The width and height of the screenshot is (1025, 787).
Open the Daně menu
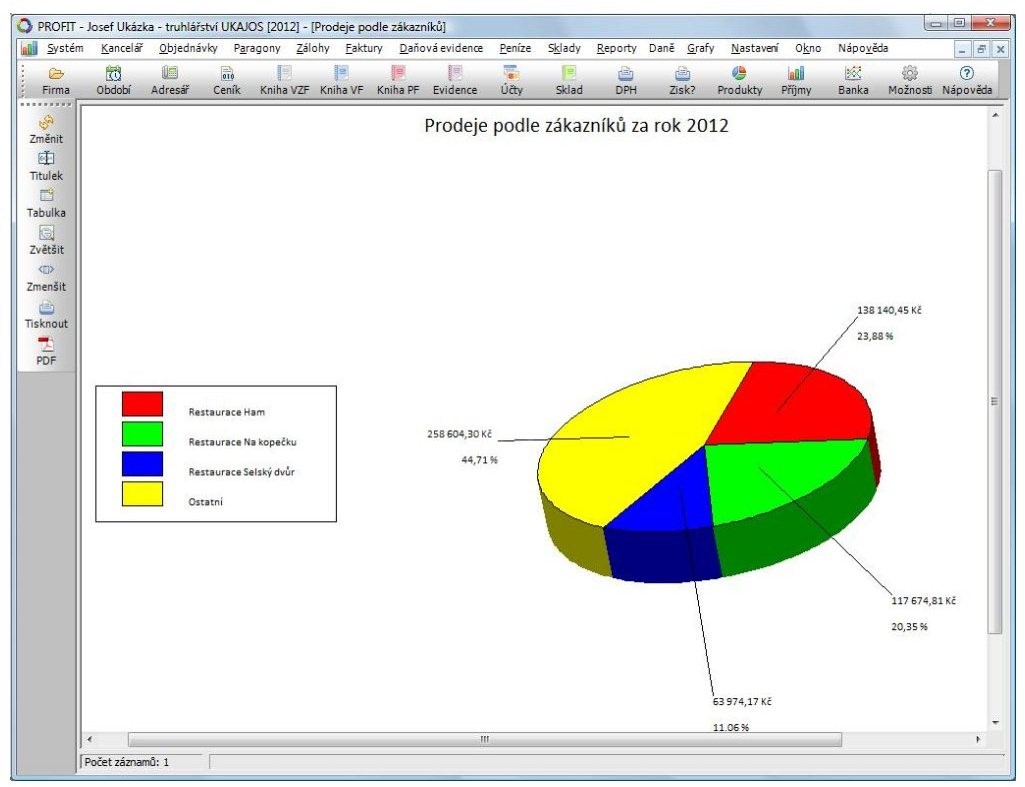(662, 48)
